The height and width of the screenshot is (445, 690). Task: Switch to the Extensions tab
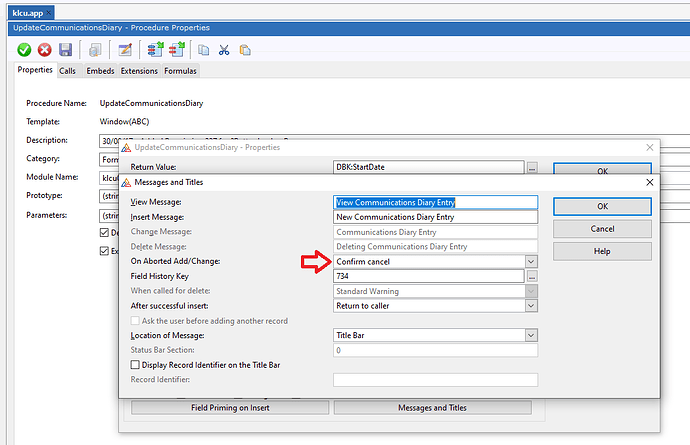click(139, 71)
